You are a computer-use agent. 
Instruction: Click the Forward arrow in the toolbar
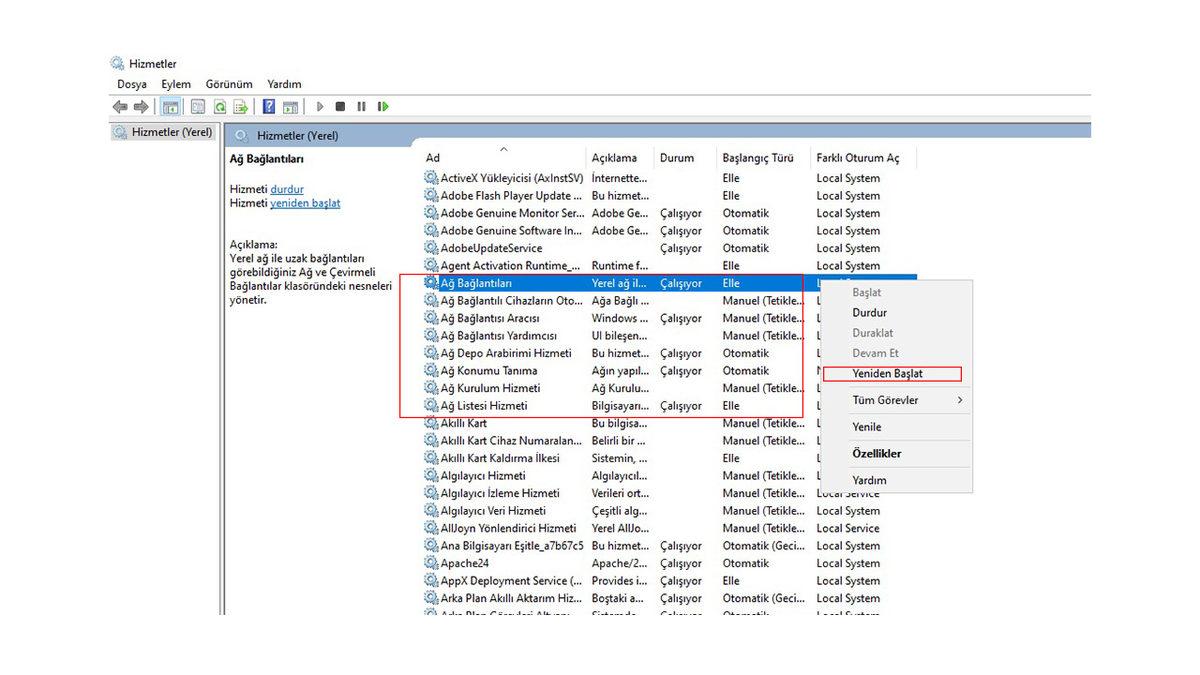pos(141,107)
